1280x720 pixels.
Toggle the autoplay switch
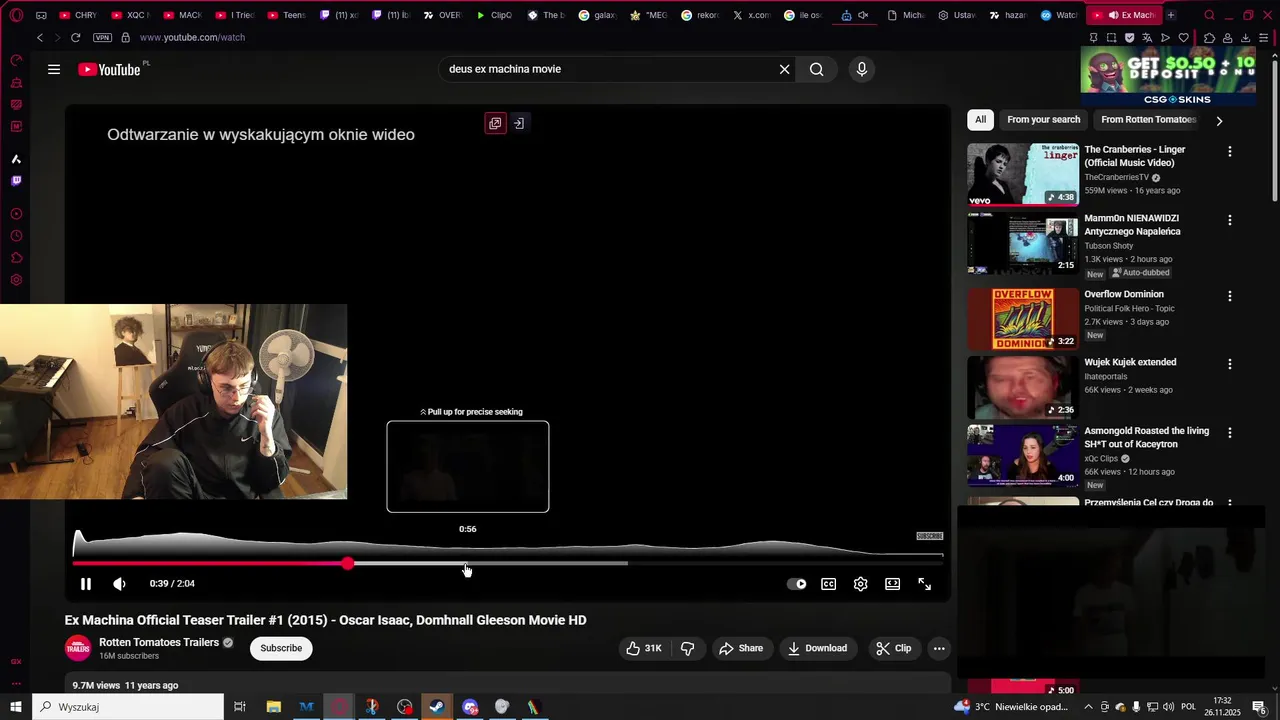coord(797,584)
